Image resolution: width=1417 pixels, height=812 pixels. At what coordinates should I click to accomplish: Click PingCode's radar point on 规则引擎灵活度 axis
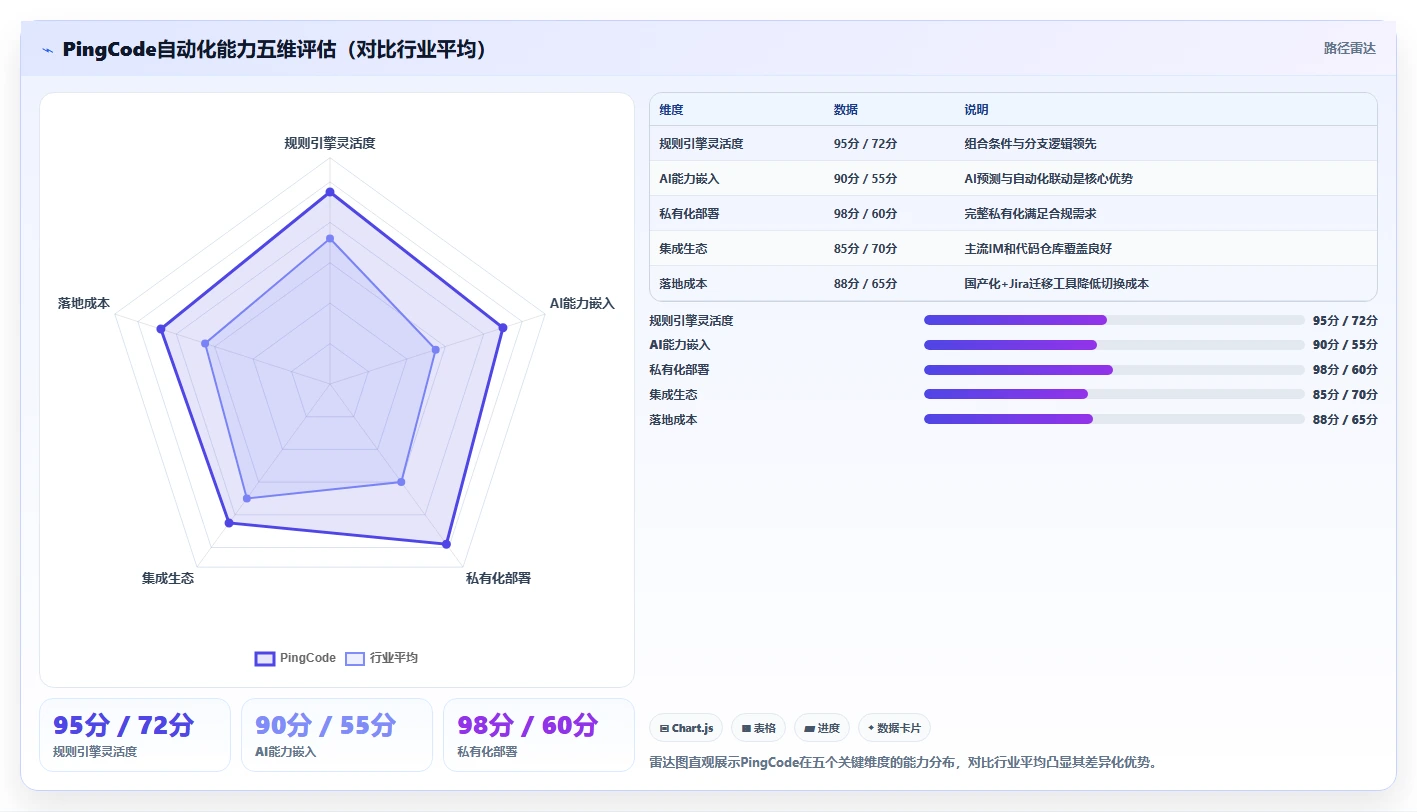pyautogui.click(x=330, y=191)
